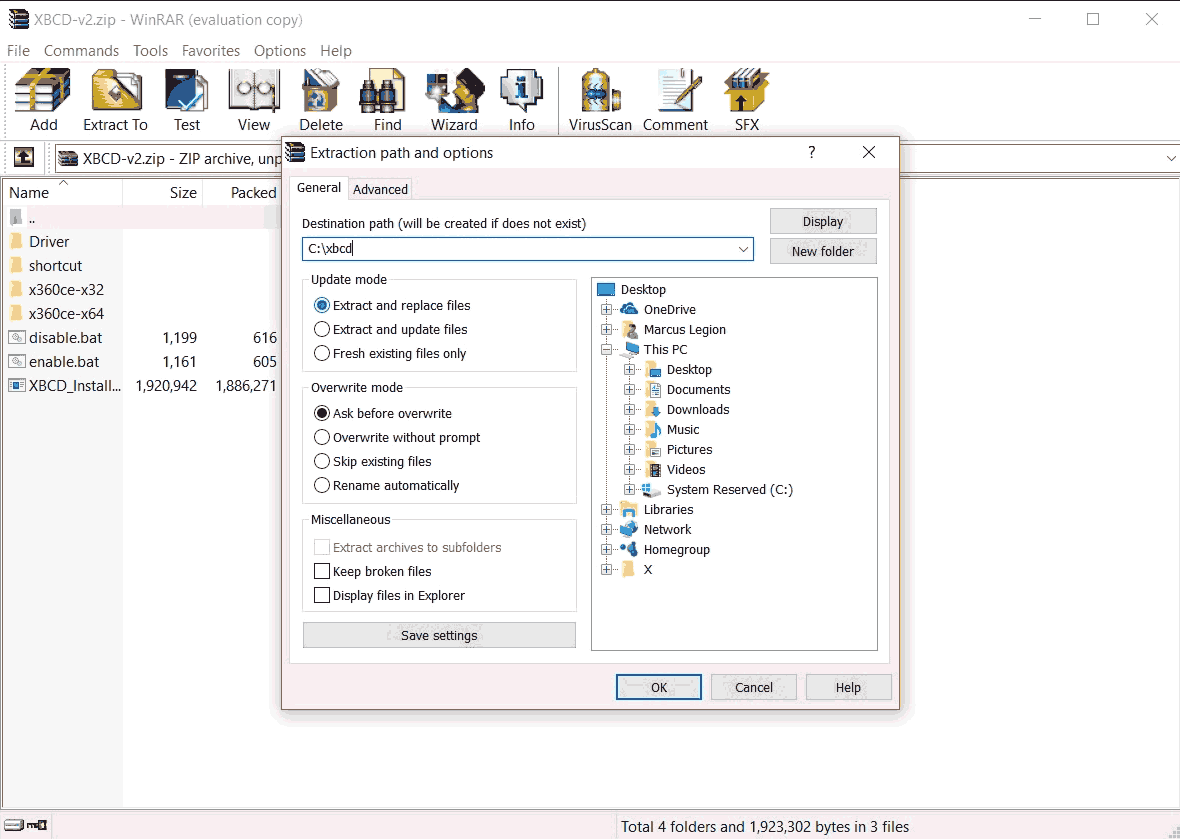Image resolution: width=1180 pixels, height=839 pixels.
Task: Expand the Documents tree node
Action: tap(630, 389)
